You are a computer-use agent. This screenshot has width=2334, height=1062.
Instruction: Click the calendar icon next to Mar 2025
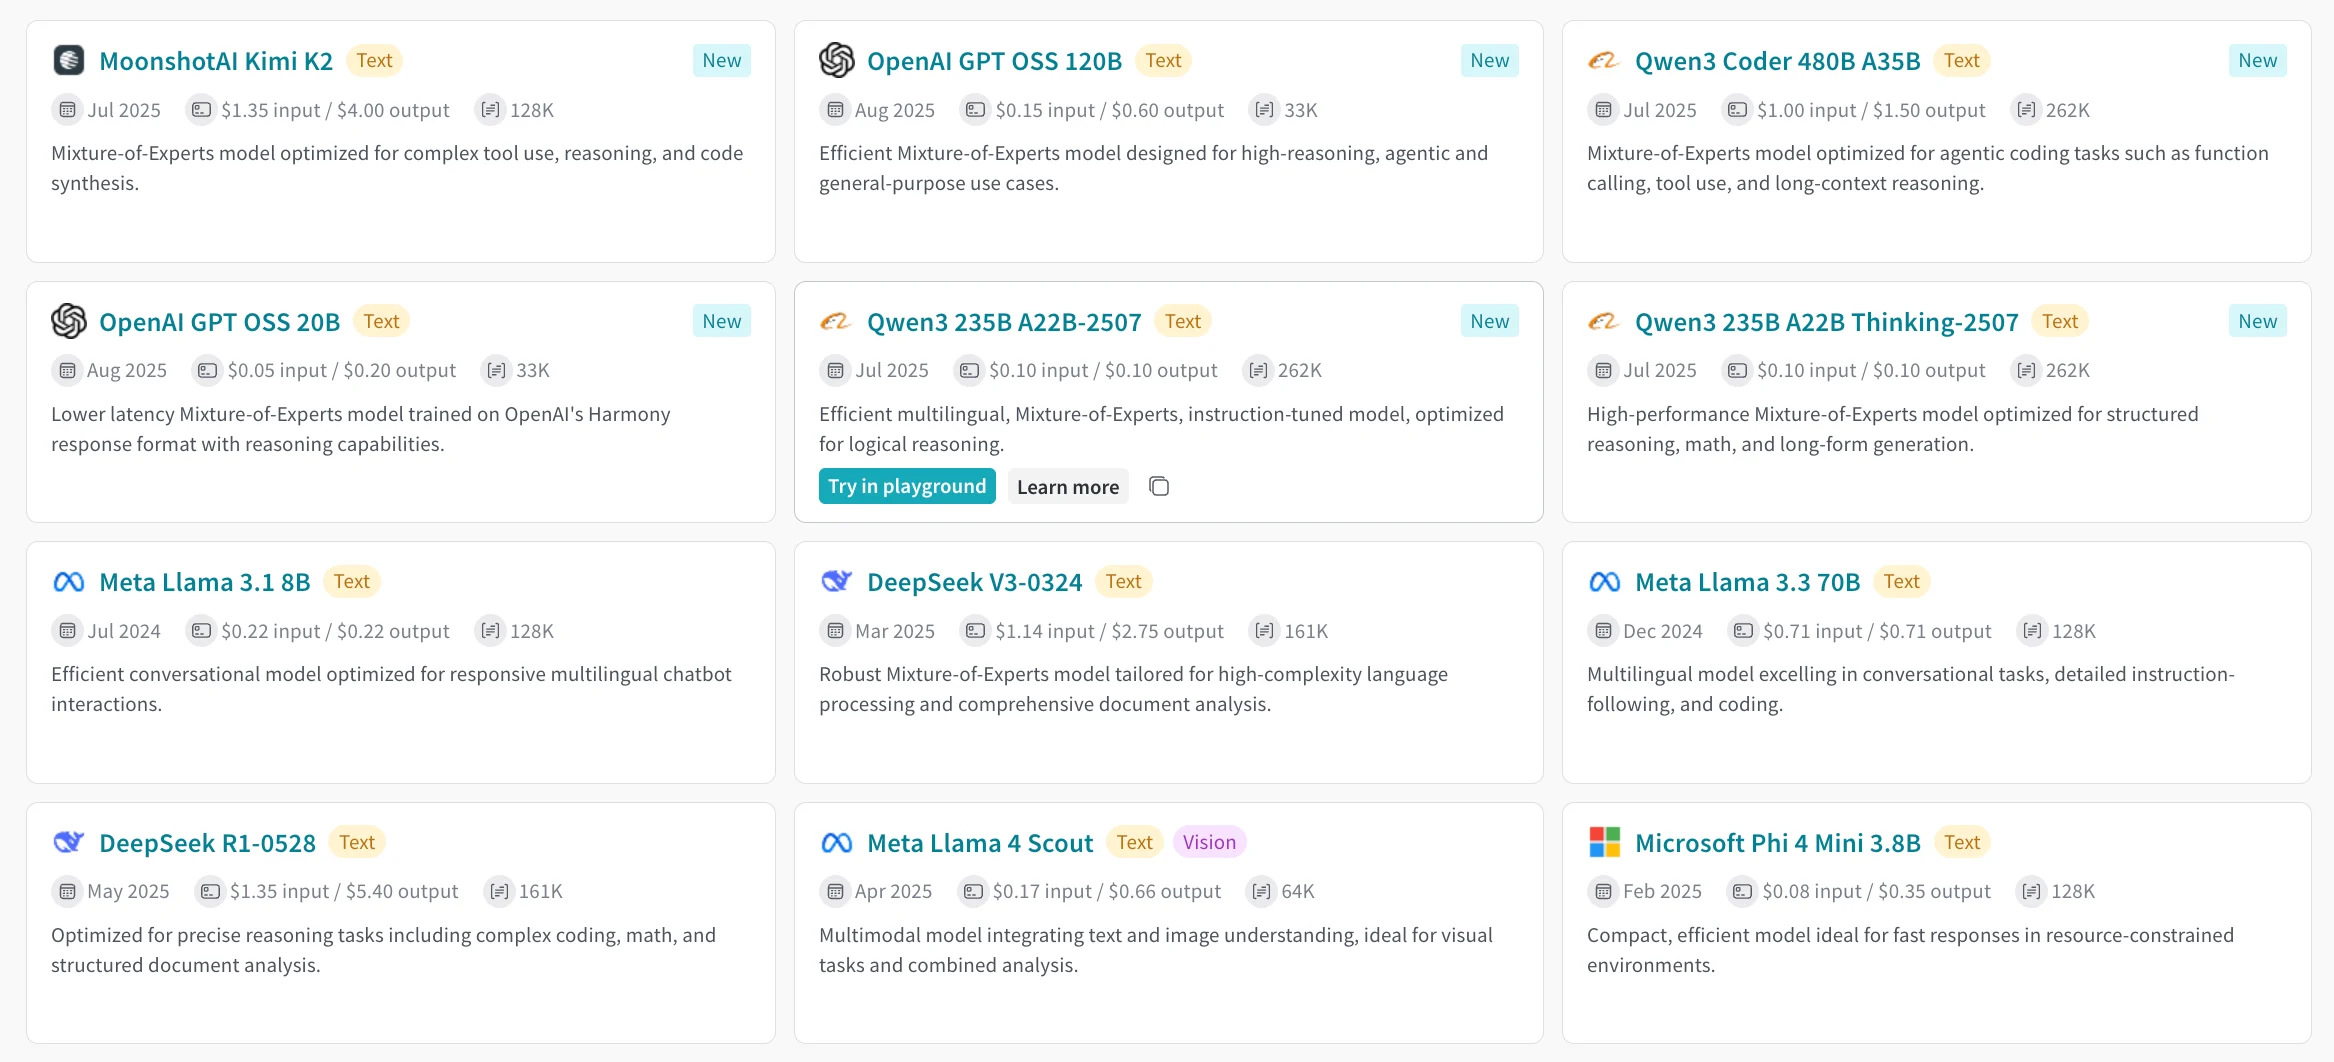(x=835, y=631)
